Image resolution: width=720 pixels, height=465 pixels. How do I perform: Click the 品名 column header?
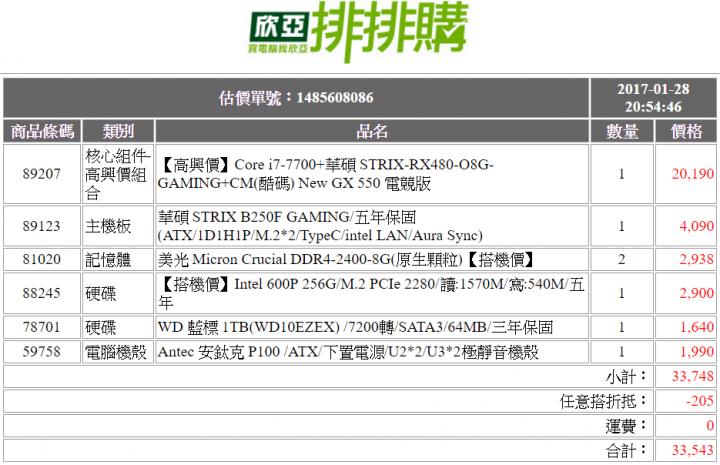(x=372, y=131)
